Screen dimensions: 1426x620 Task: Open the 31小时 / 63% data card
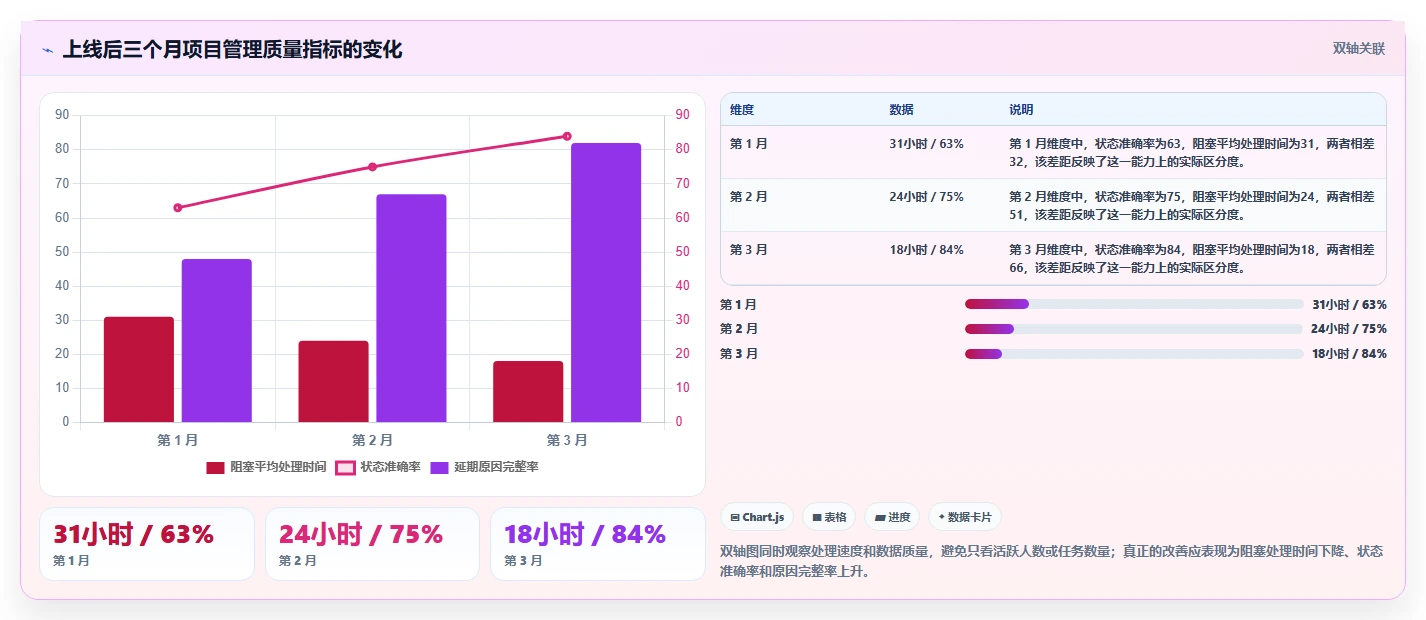coord(147,544)
